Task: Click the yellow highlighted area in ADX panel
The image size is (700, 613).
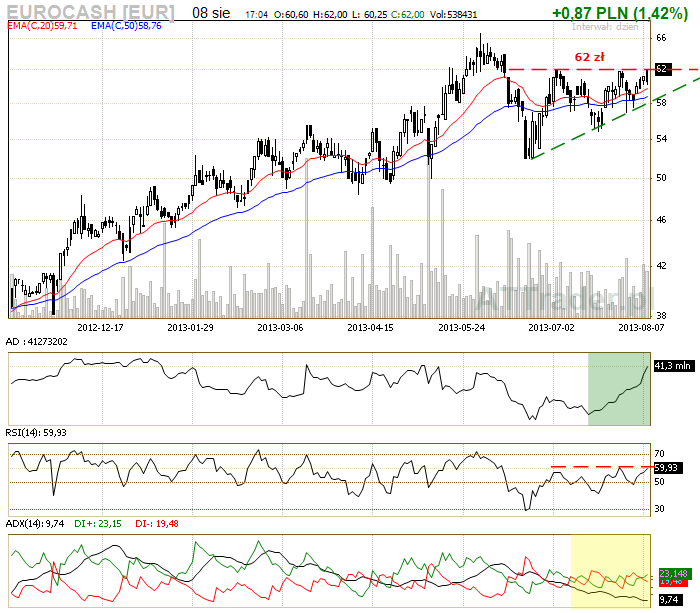Action: [610, 571]
